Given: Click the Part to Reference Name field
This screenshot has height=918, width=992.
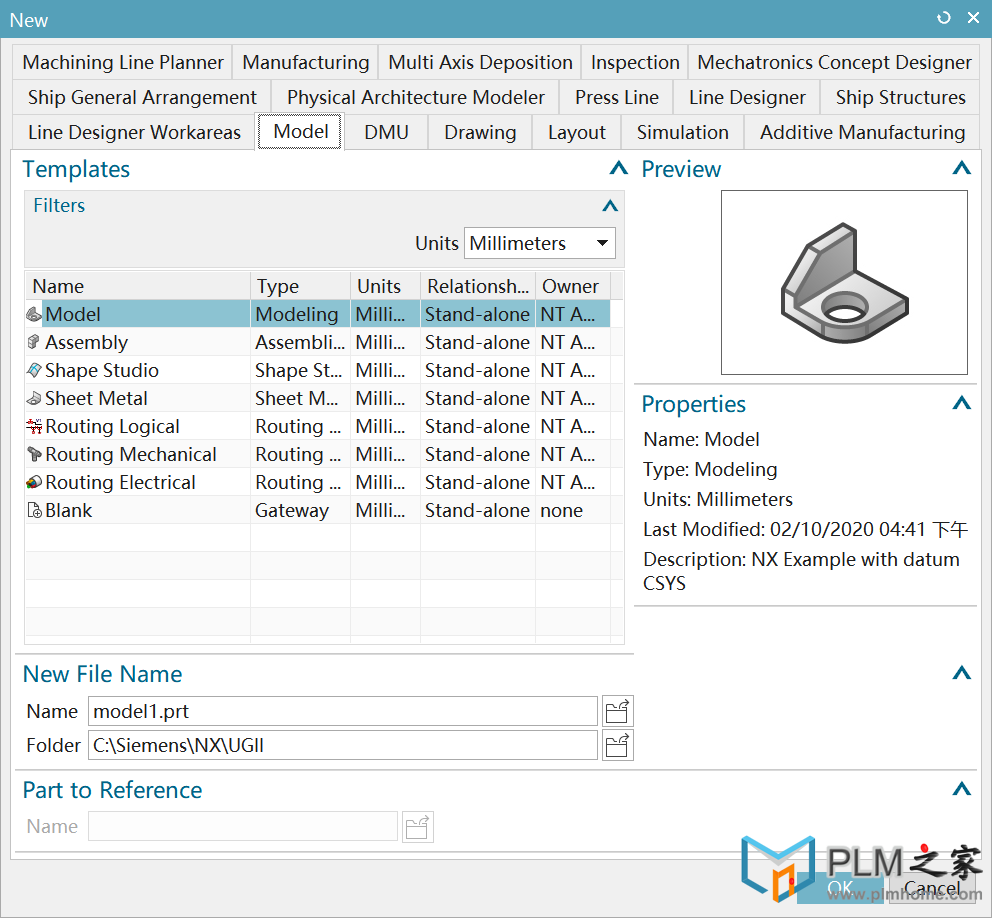Looking at the screenshot, I should (x=242, y=826).
